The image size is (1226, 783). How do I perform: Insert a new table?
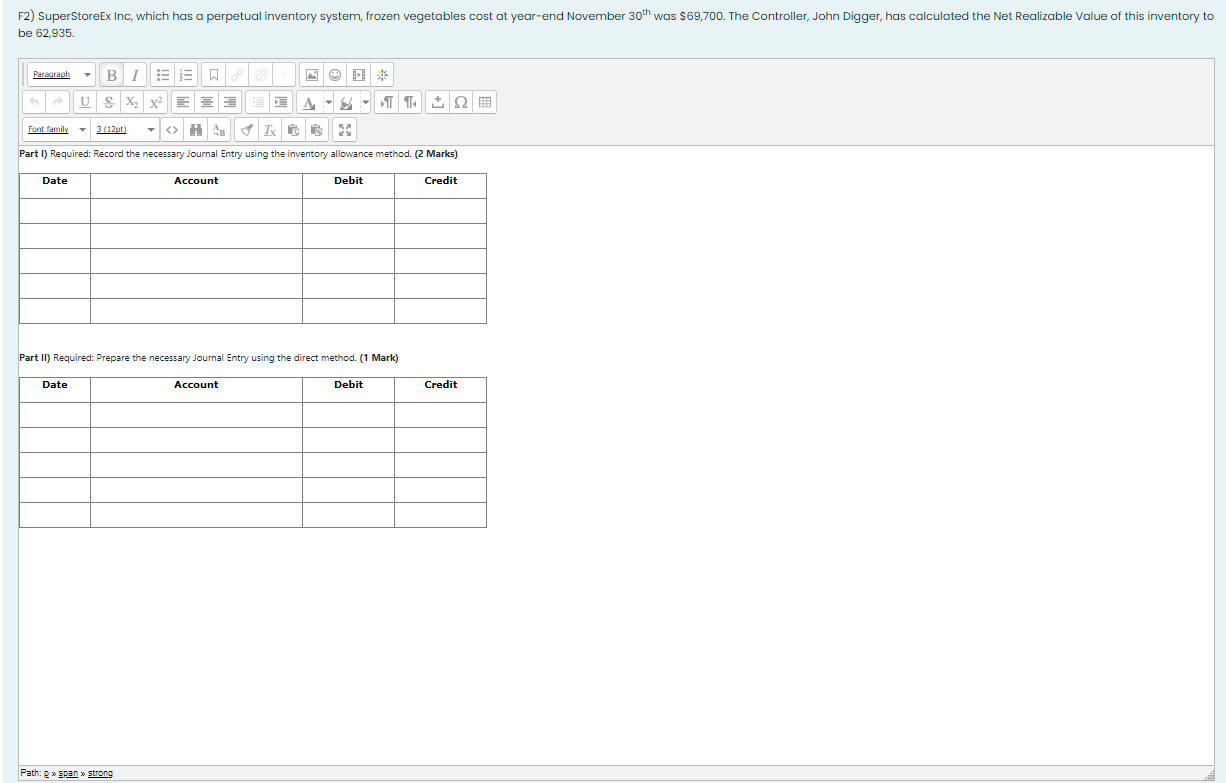pyautogui.click(x=484, y=102)
